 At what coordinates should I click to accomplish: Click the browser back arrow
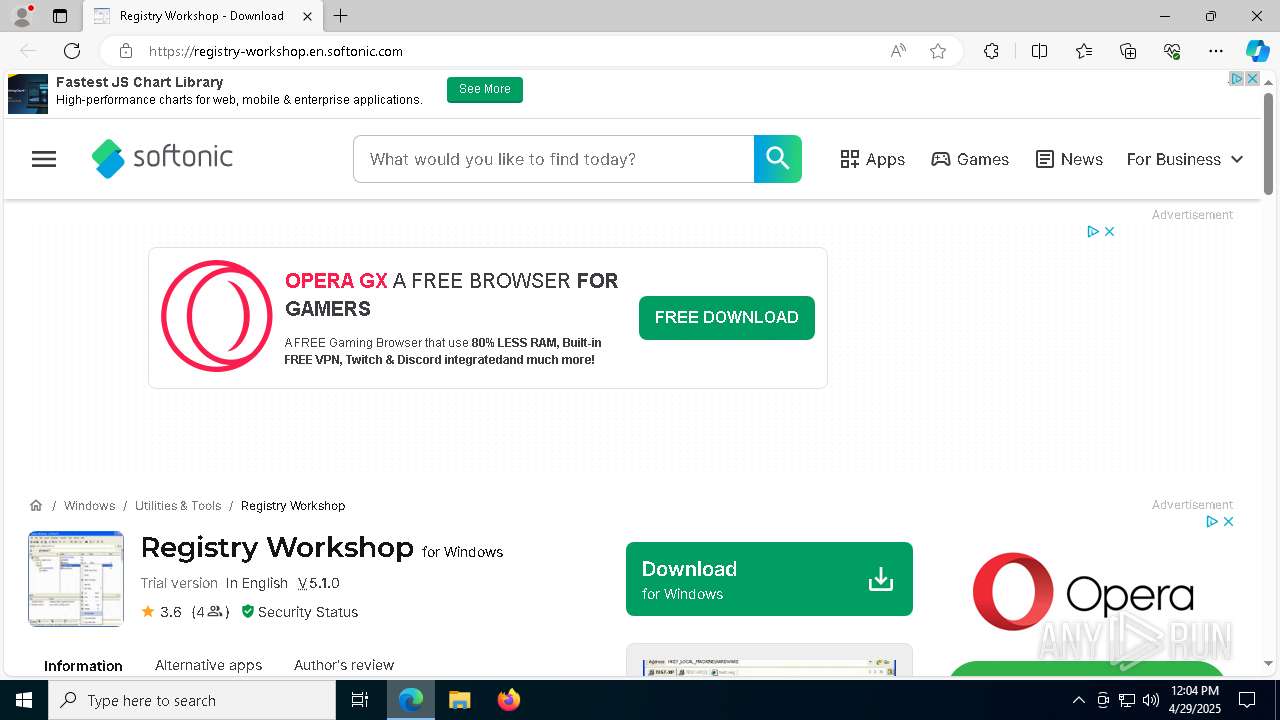(28, 51)
